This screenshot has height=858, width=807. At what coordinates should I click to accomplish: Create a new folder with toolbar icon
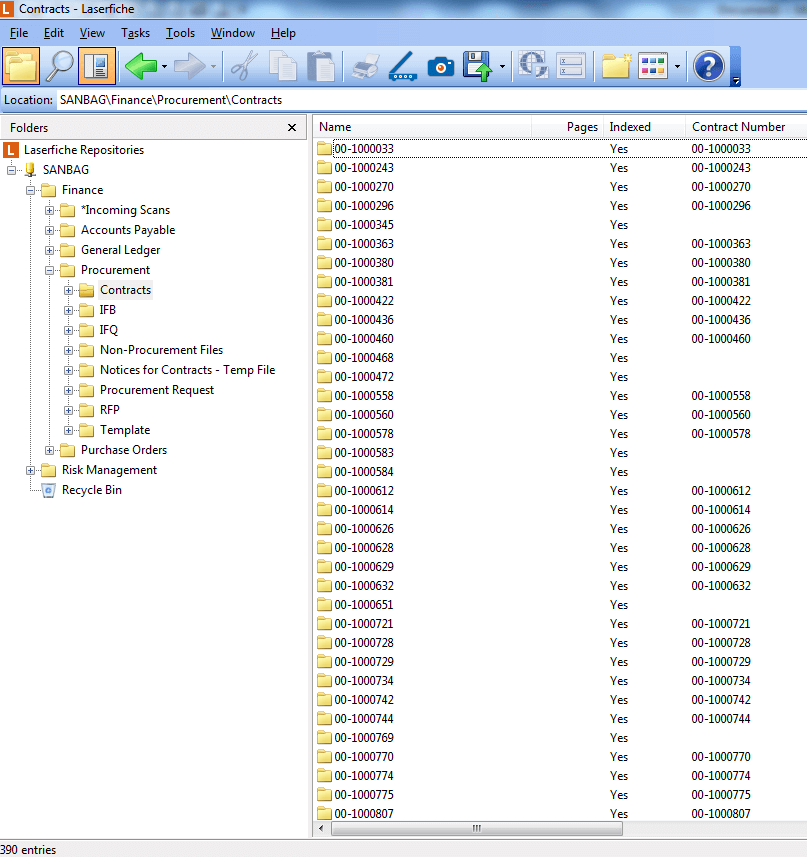tap(616, 66)
